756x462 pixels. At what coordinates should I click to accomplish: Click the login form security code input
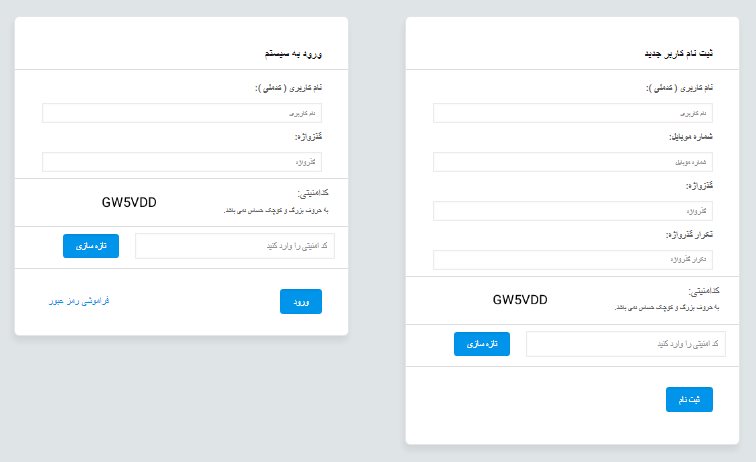coord(235,246)
